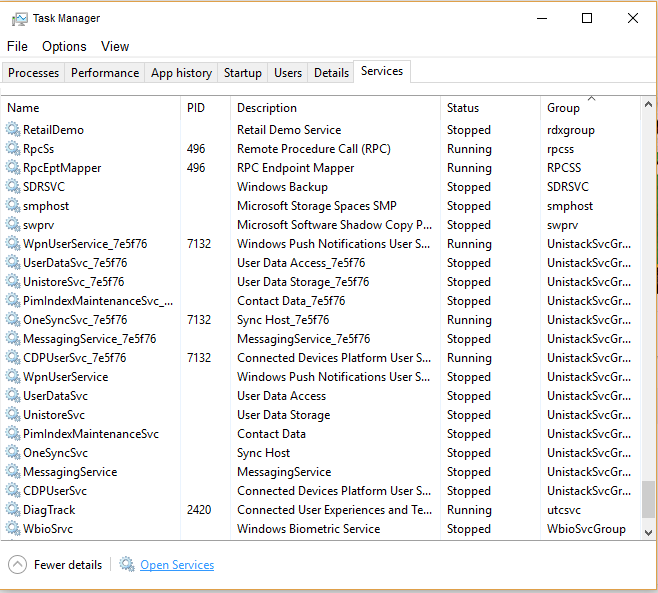Switch to the App history tab

pos(181,73)
